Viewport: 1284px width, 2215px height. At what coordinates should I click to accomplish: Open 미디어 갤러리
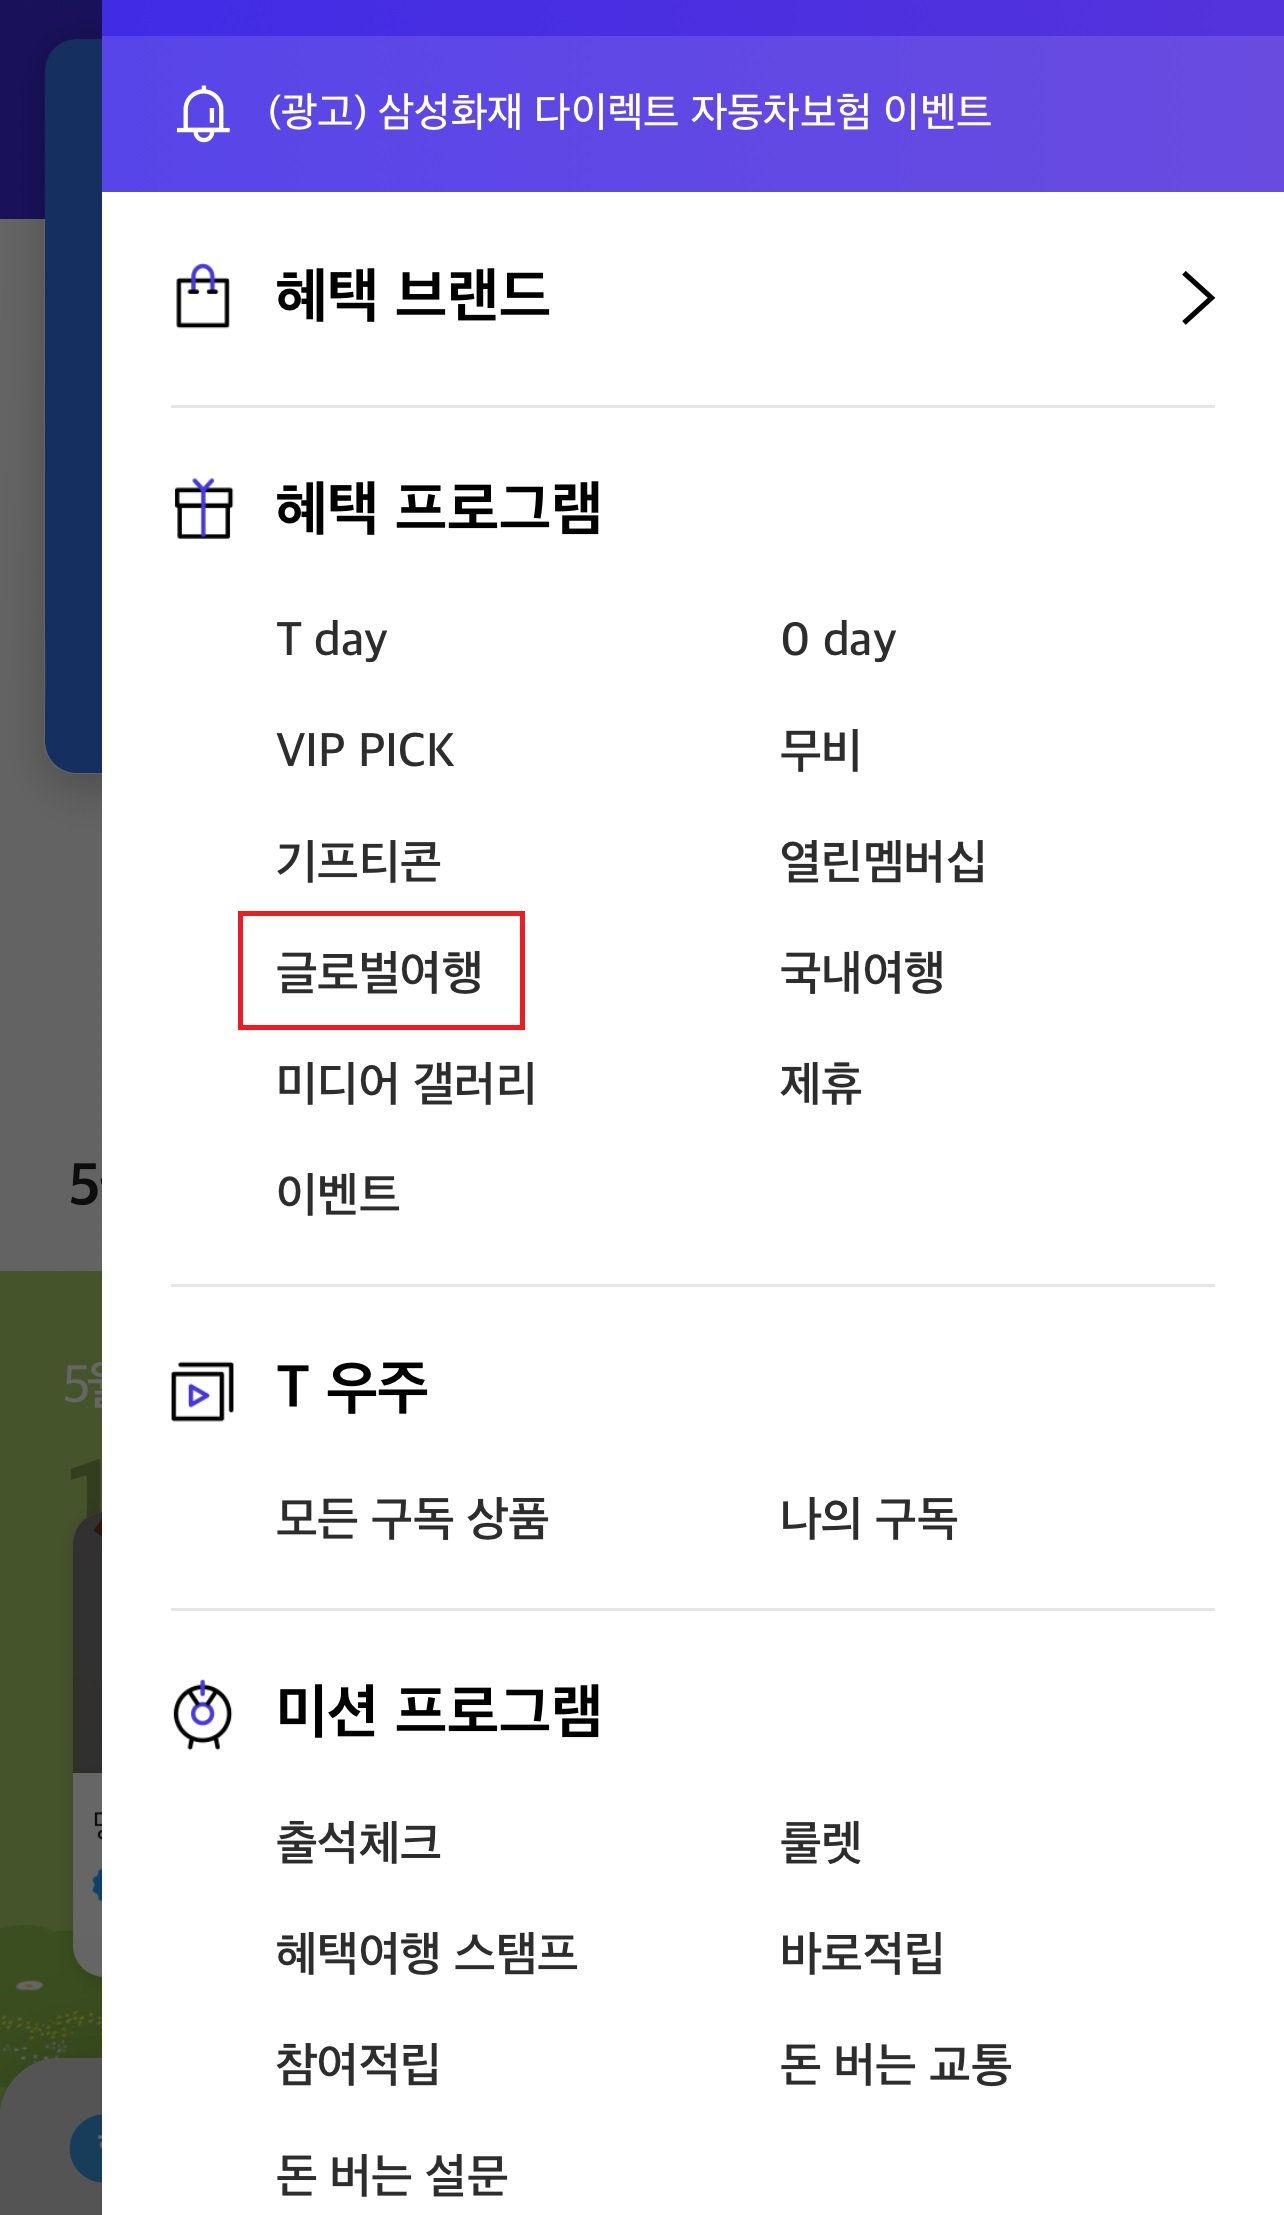(x=406, y=1083)
